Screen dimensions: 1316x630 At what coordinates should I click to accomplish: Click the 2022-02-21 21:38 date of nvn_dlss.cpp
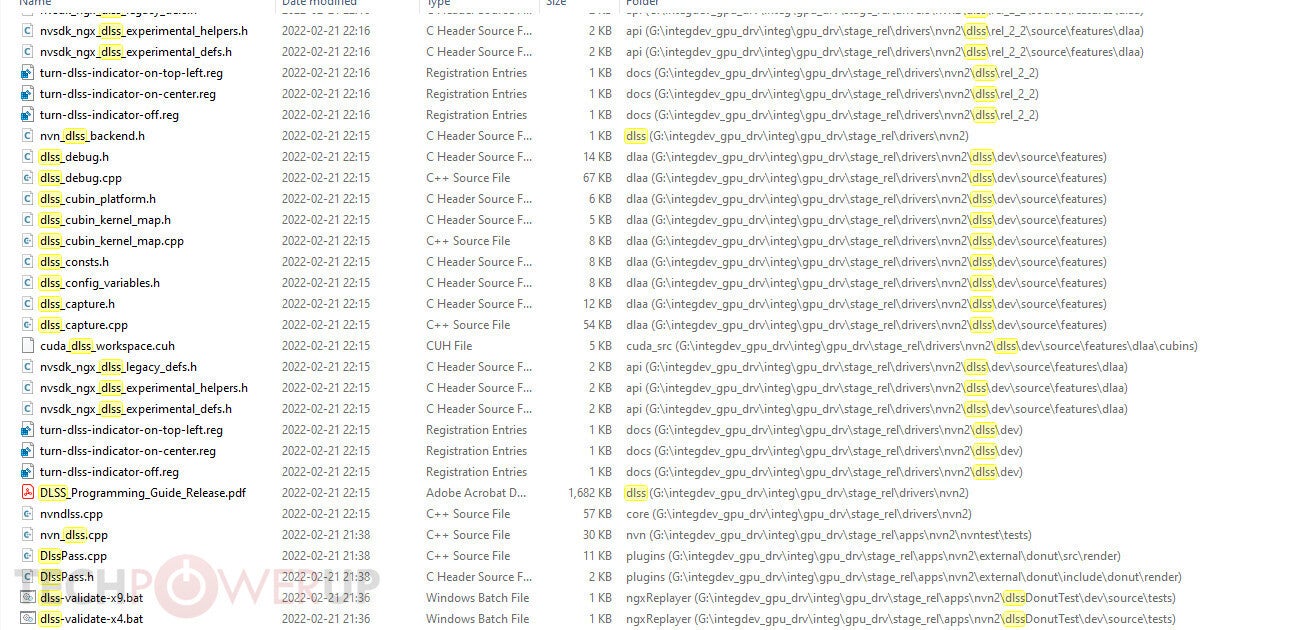pos(325,535)
